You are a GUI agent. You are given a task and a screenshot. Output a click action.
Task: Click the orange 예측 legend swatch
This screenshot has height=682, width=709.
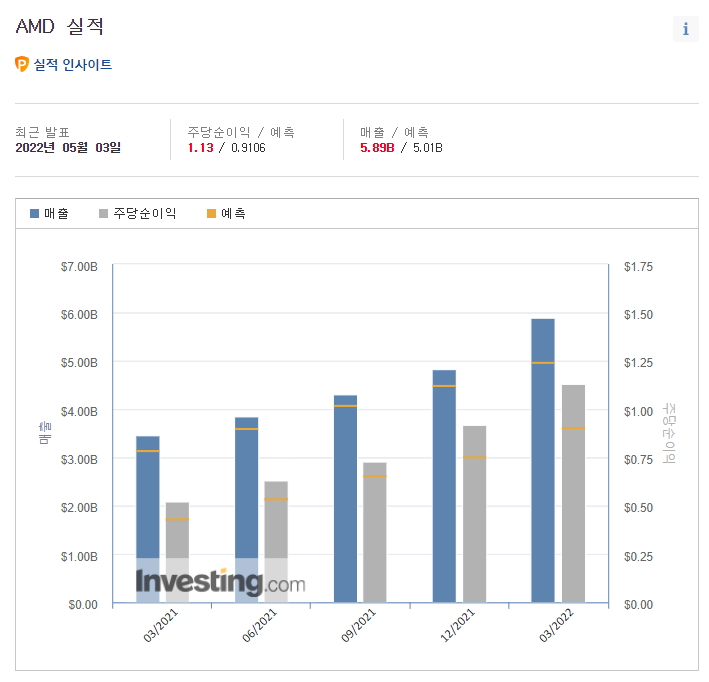pyautogui.click(x=212, y=213)
